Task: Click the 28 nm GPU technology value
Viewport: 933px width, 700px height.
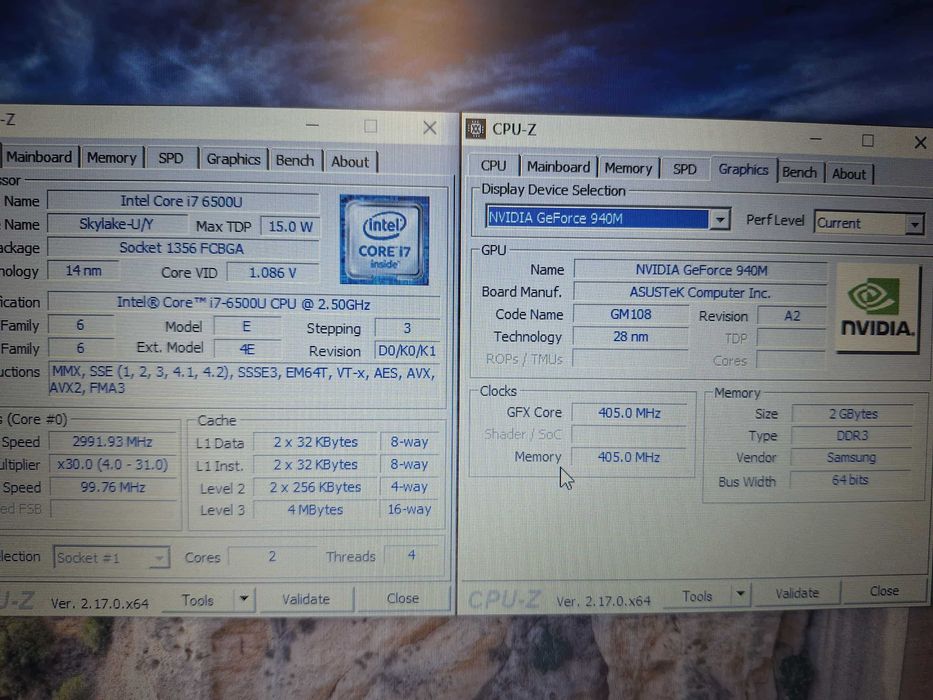Action: point(631,337)
